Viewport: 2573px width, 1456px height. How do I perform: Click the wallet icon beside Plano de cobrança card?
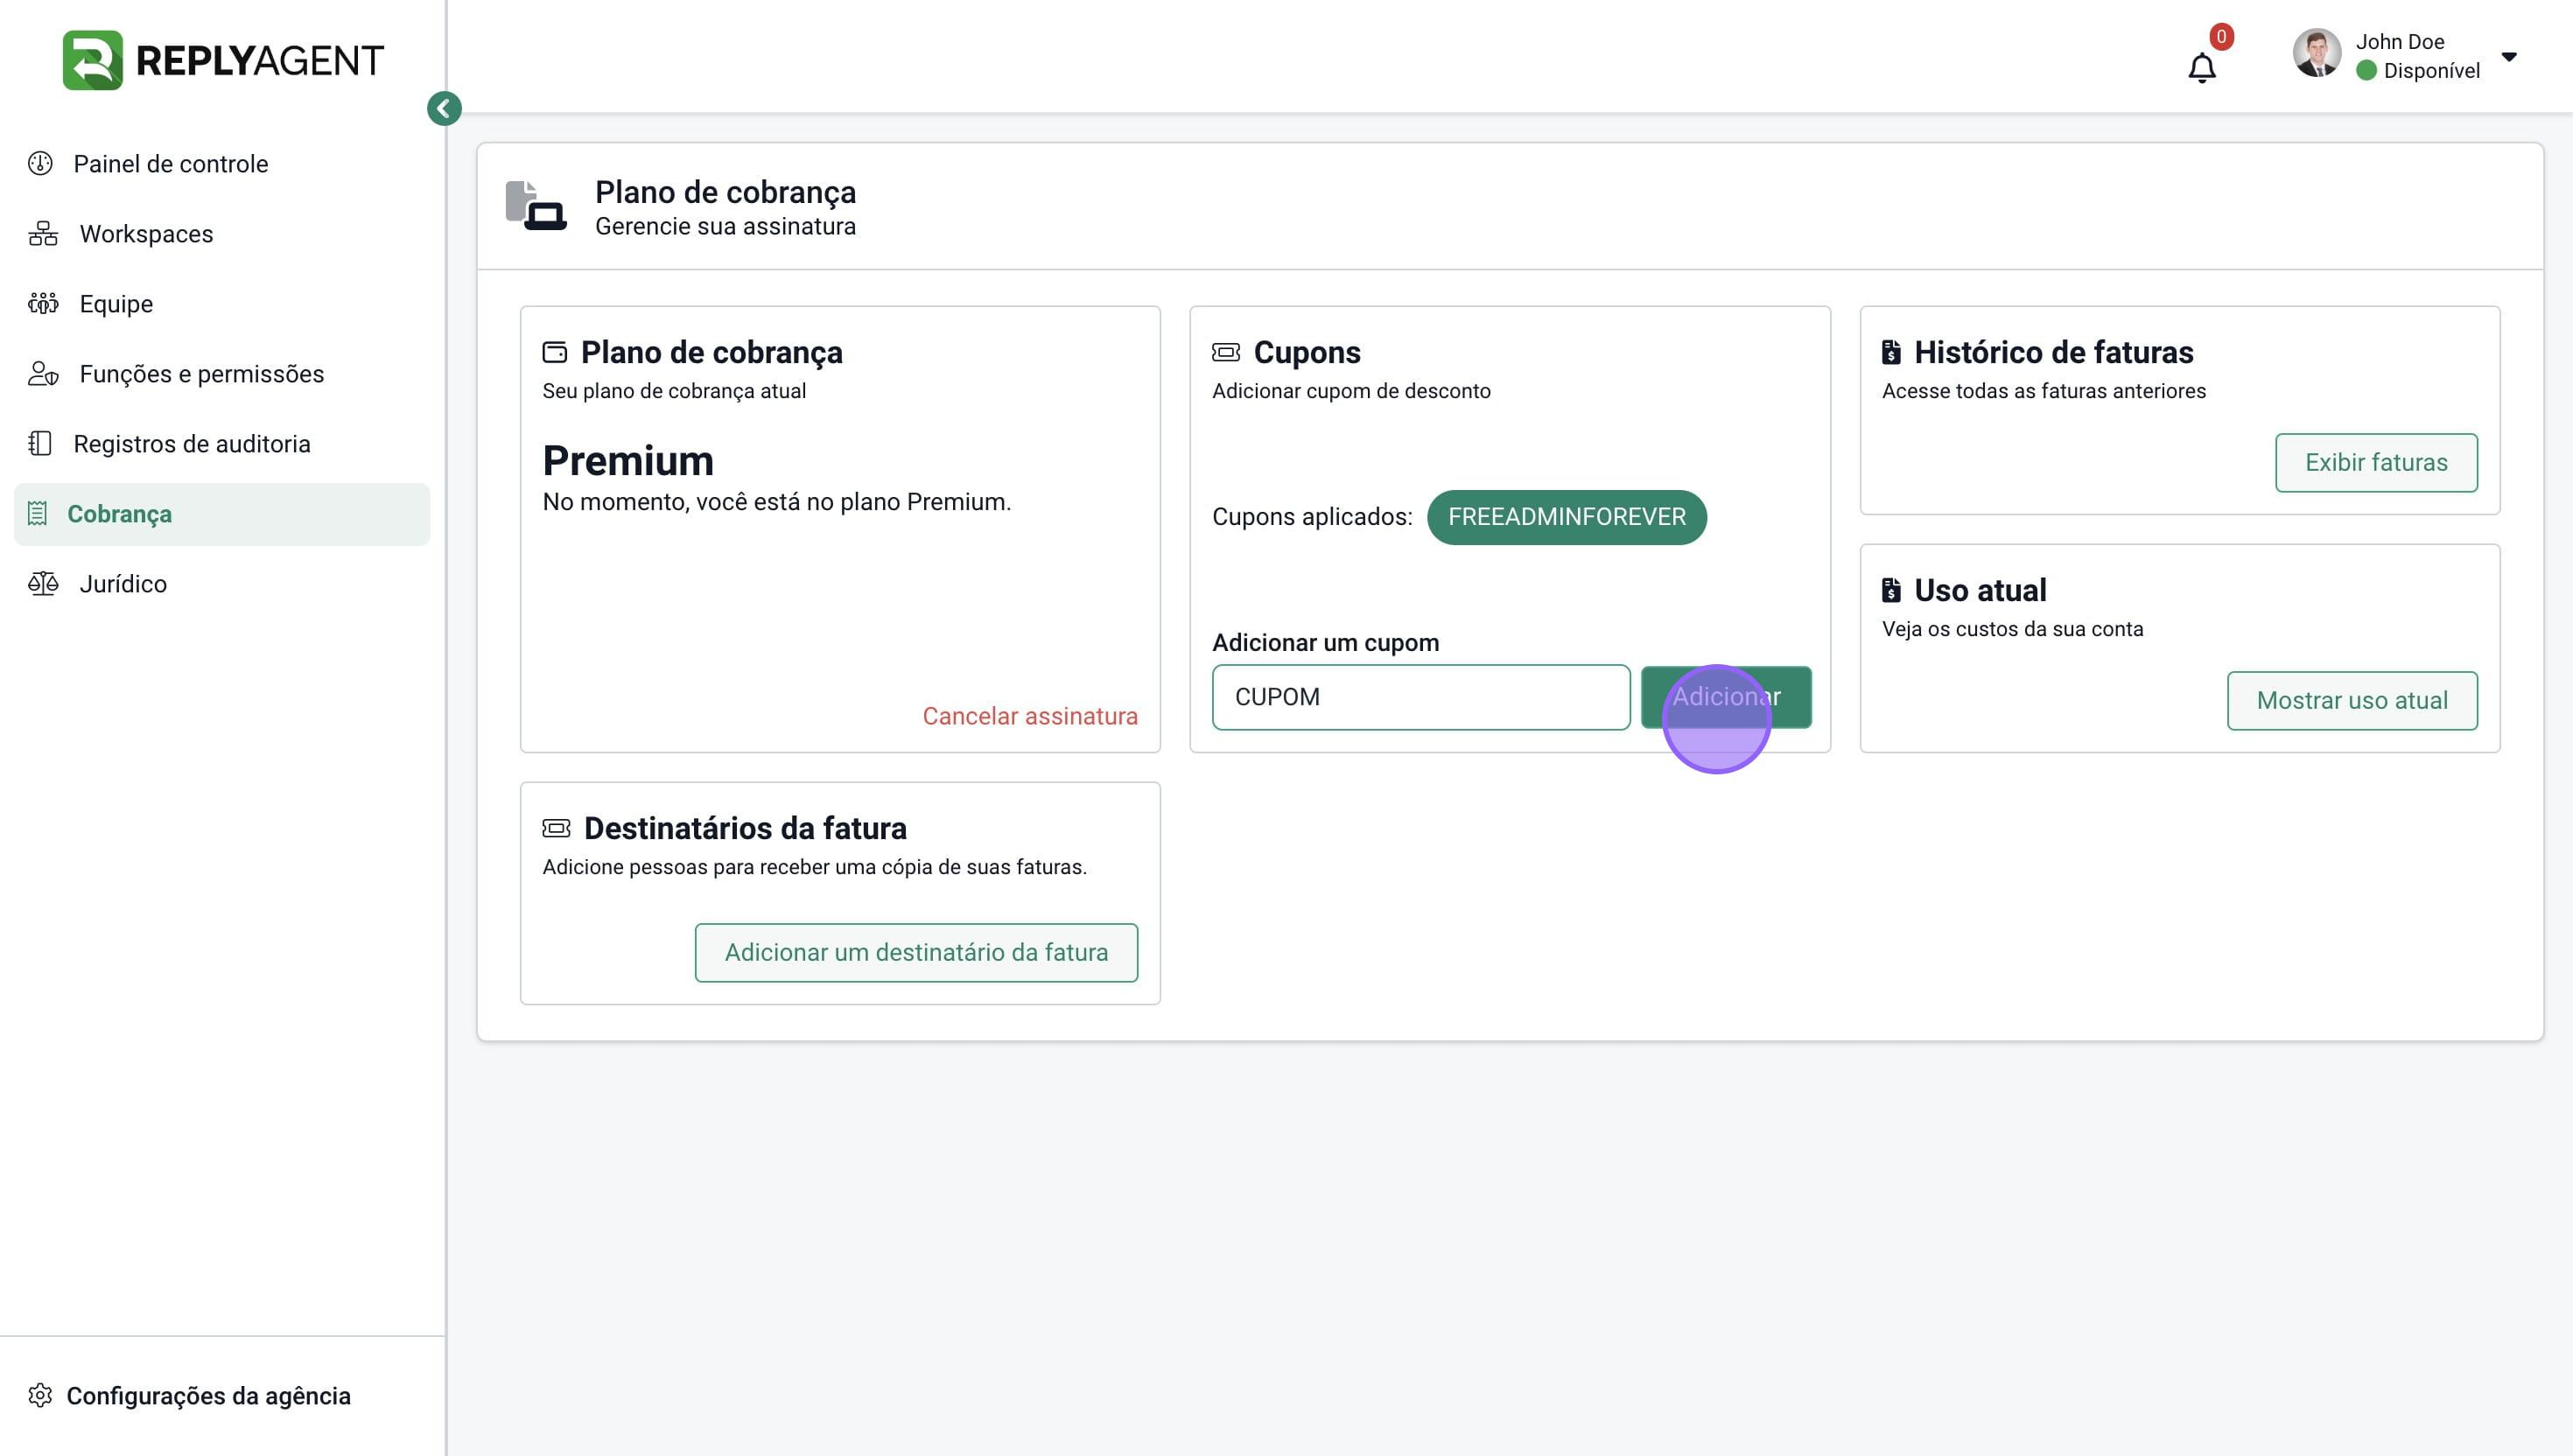[x=555, y=352]
